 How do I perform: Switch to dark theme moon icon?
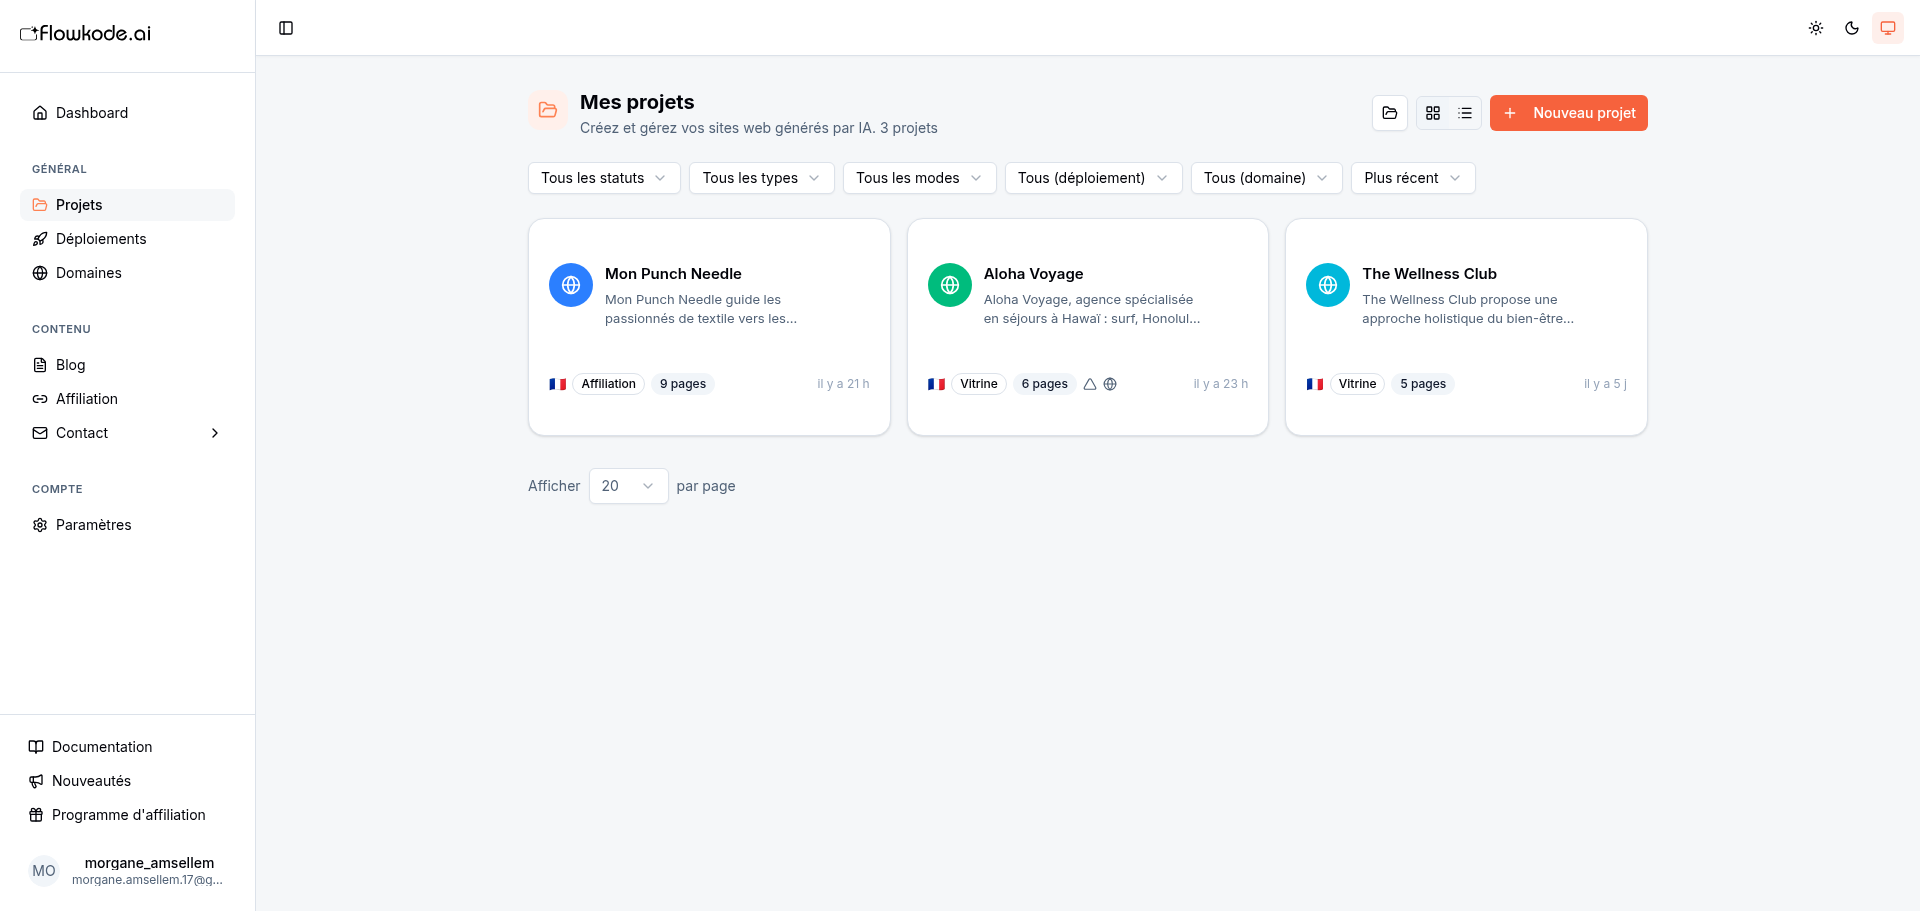[1852, 28]
